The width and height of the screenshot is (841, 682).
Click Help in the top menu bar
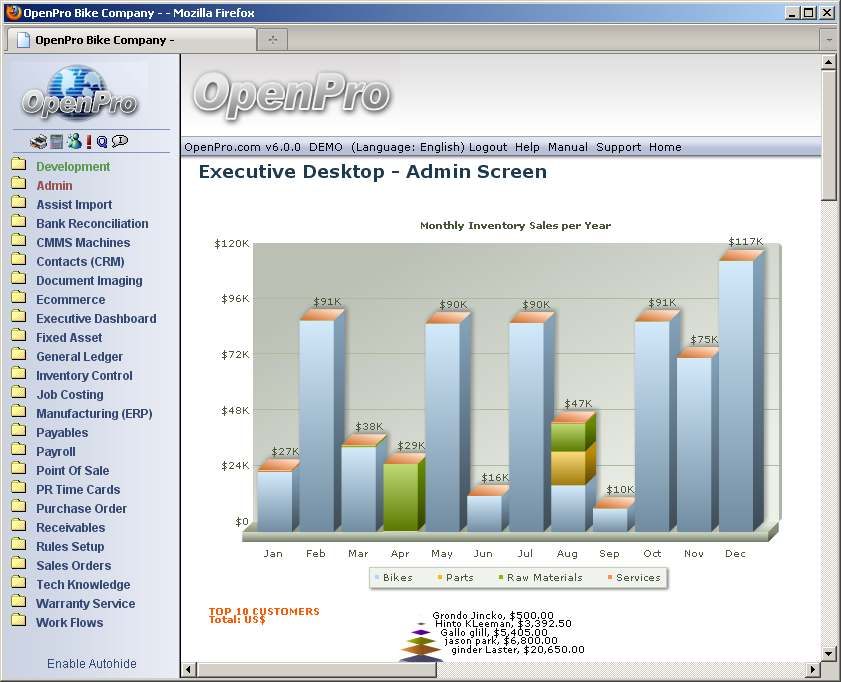(527, 147)
